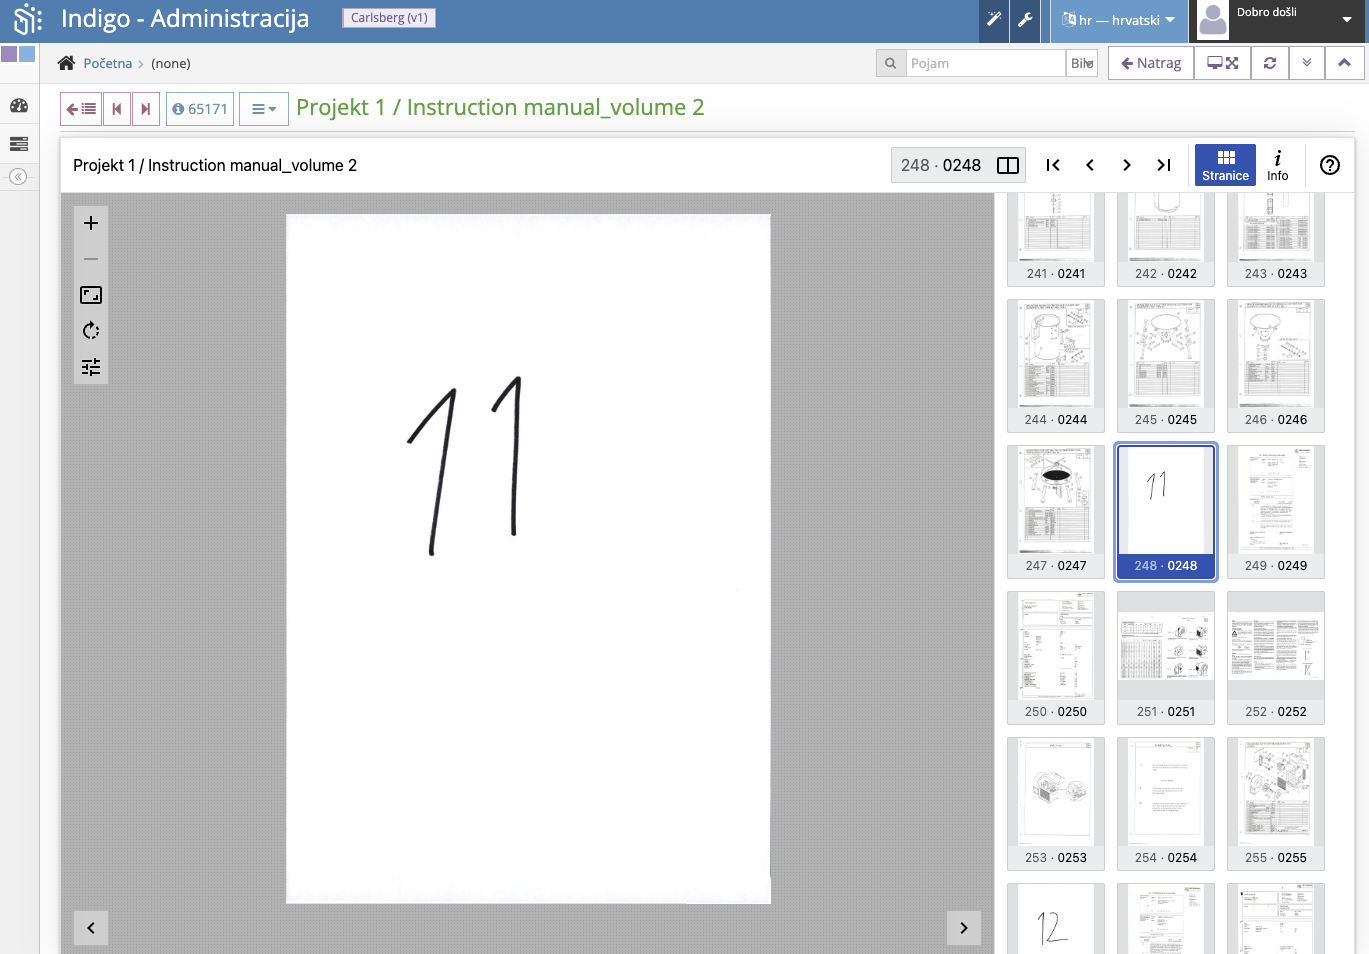The height and width of the screenshot is (954, 1369).
Task: Open the Bilo search scope dropdown
Action: pos(1082,63)
